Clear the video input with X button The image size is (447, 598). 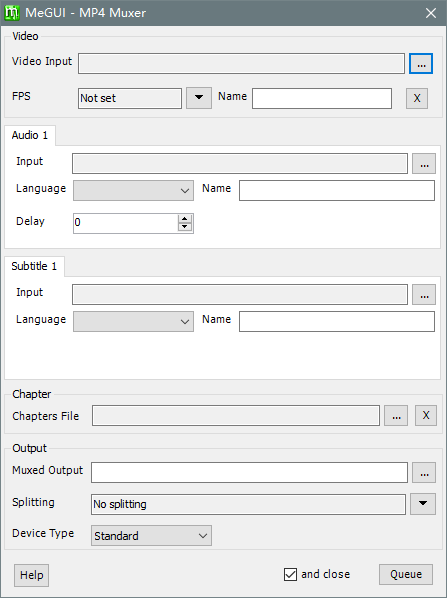[416, 98]
